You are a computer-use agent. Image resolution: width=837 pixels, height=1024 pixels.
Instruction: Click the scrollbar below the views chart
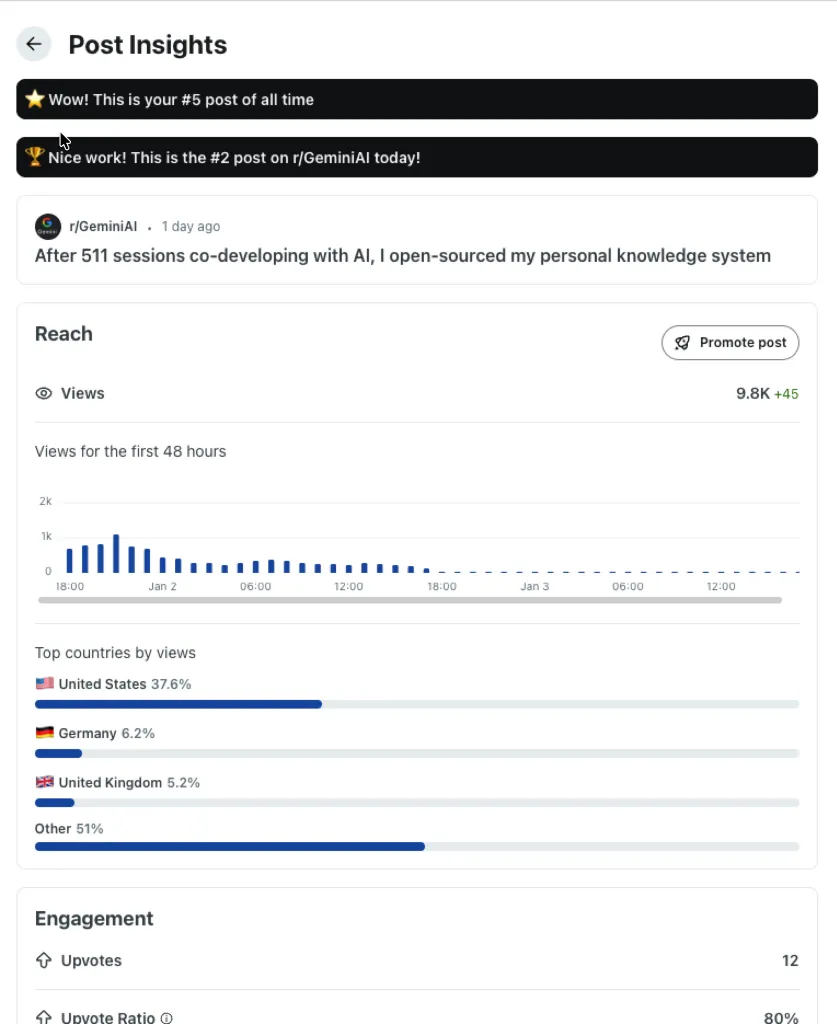pyautogui.click(x=408, y=600)
